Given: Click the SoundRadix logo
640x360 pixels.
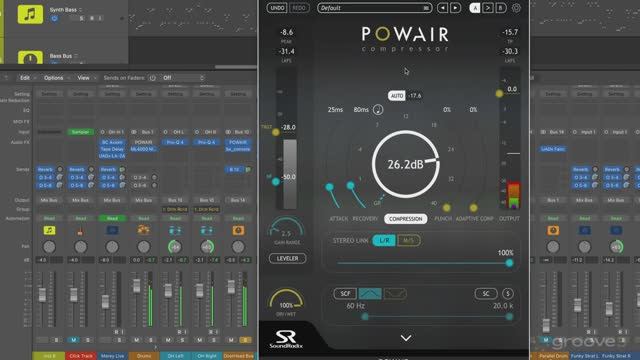Looking at the screenshot, I should [286, 339].
